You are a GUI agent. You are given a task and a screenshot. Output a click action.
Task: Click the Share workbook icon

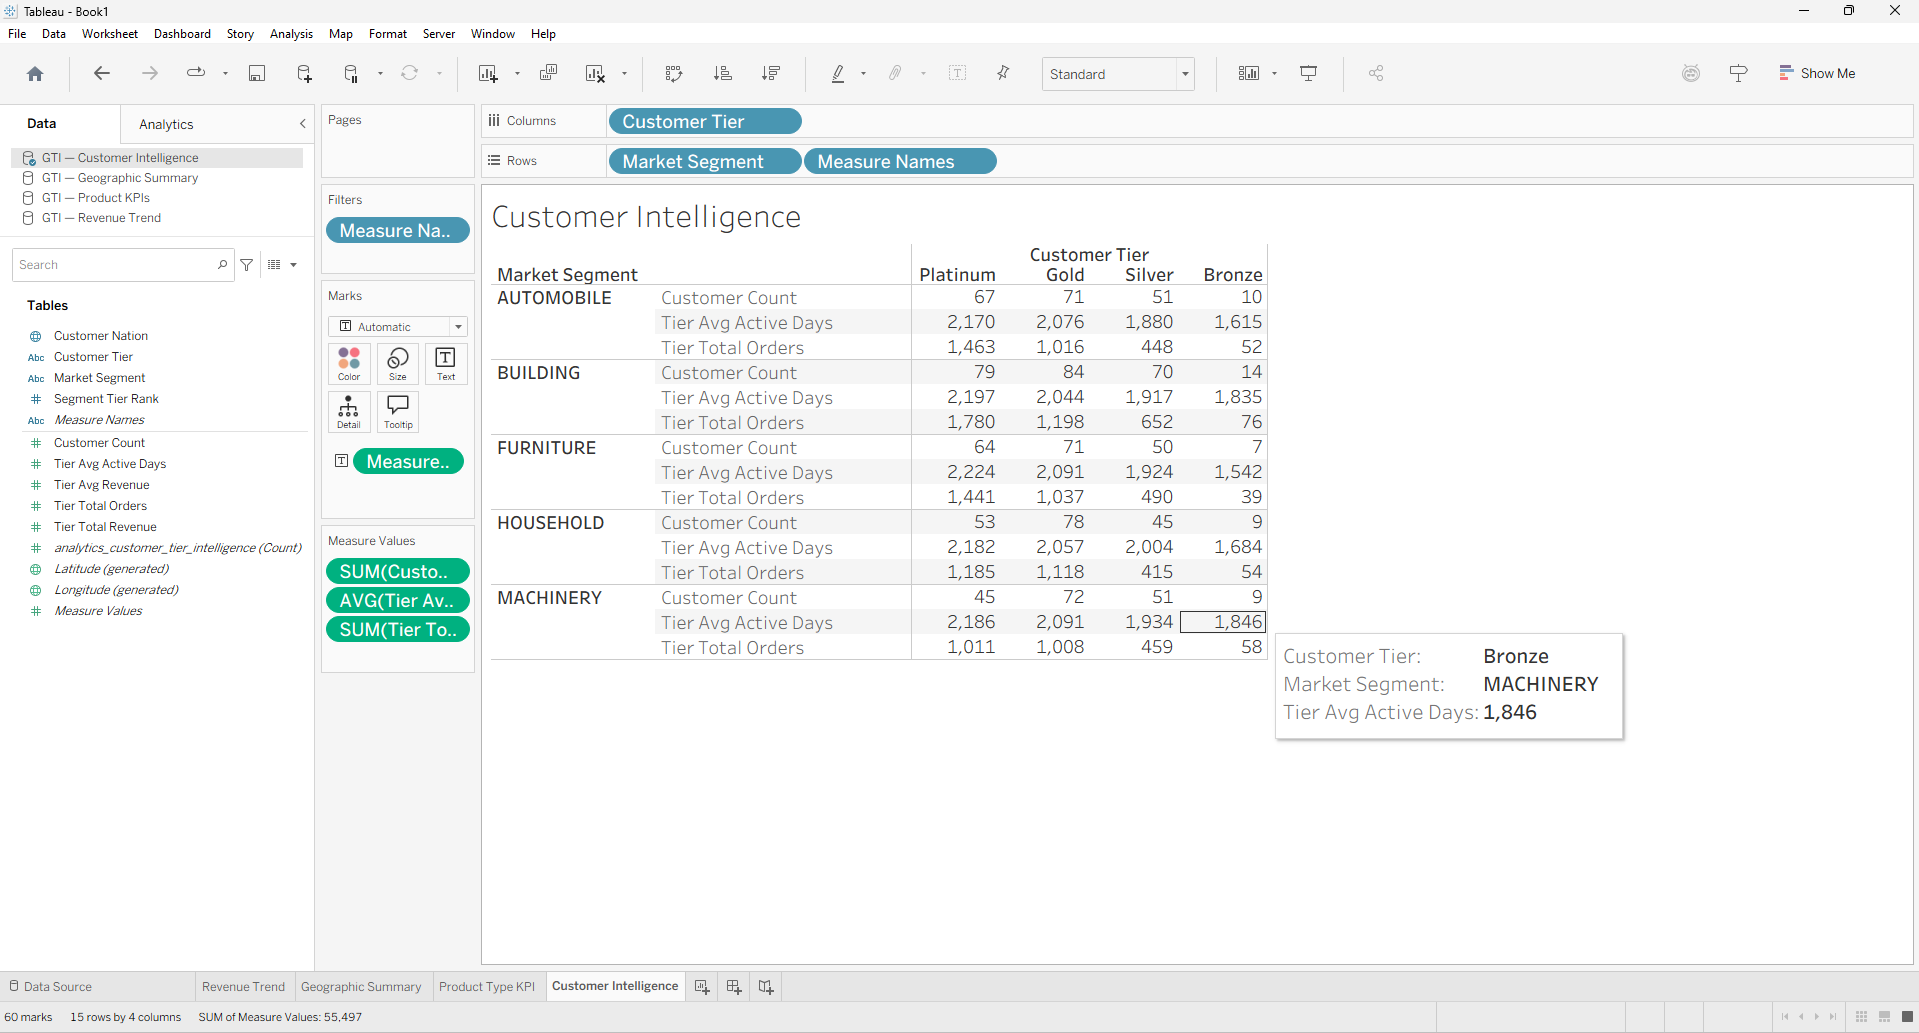pyautogui.click(x=1376, y=73)
